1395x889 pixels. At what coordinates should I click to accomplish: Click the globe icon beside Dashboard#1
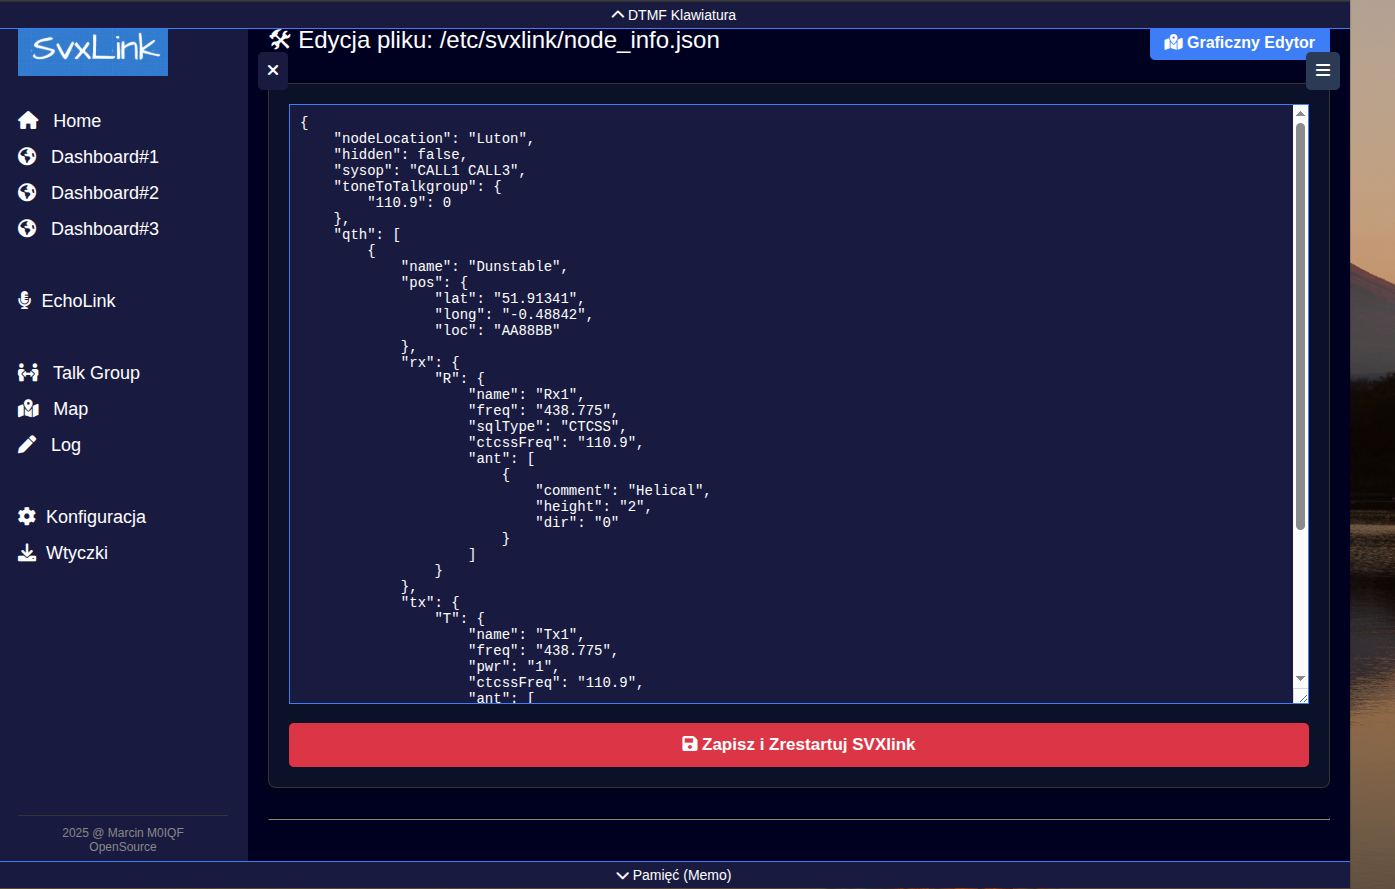pos(28,157)
